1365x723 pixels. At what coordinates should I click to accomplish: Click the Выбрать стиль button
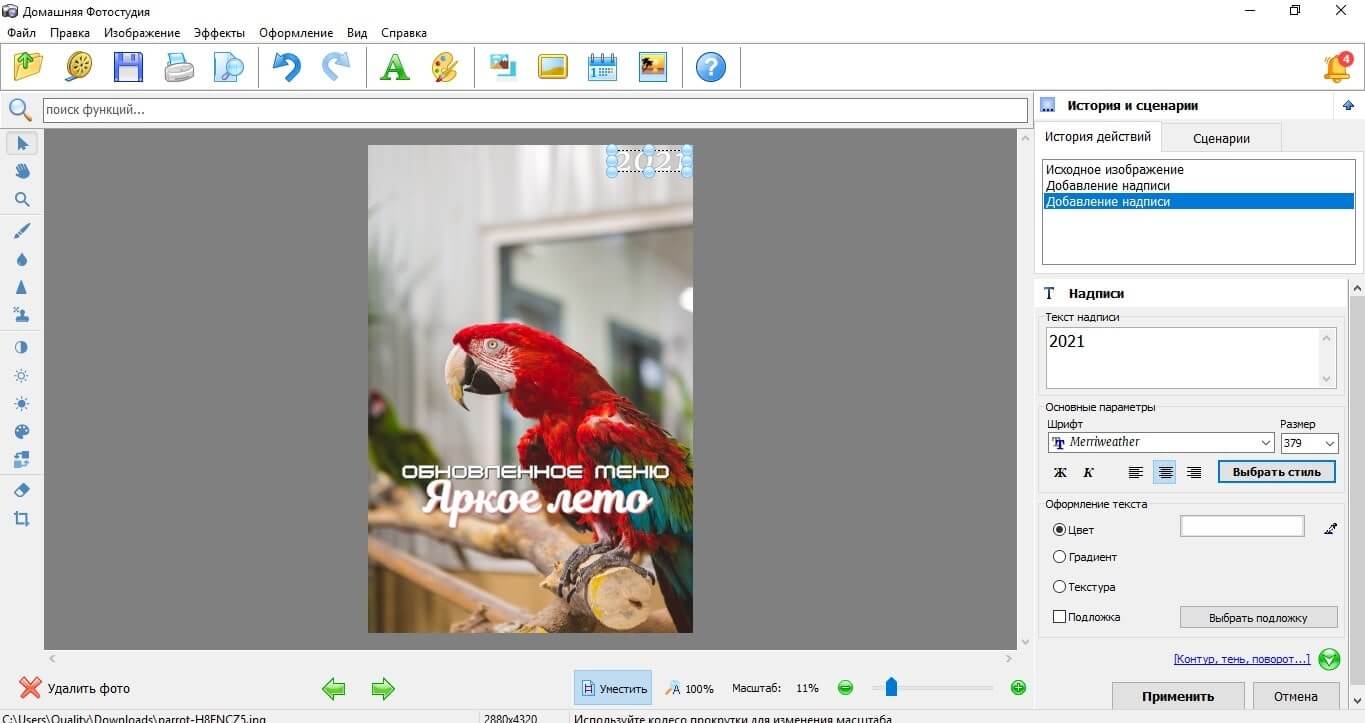tap(1276, 472)
